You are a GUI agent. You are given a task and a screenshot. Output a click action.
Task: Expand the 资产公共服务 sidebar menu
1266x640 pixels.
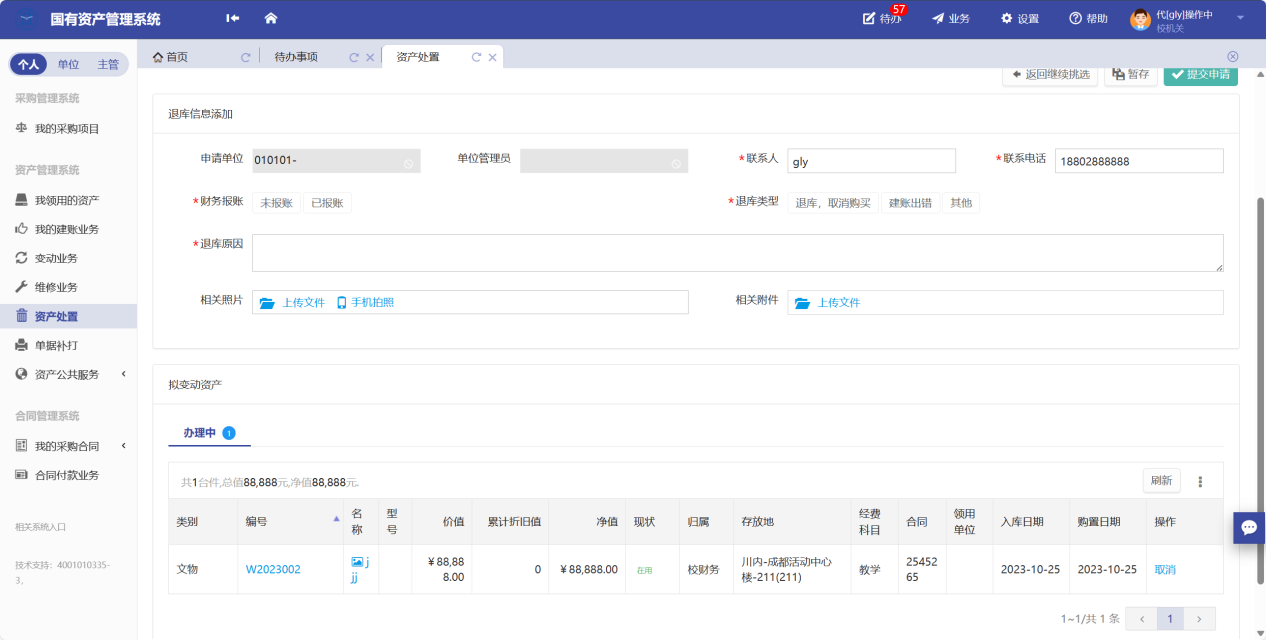[x=123, y=374]
